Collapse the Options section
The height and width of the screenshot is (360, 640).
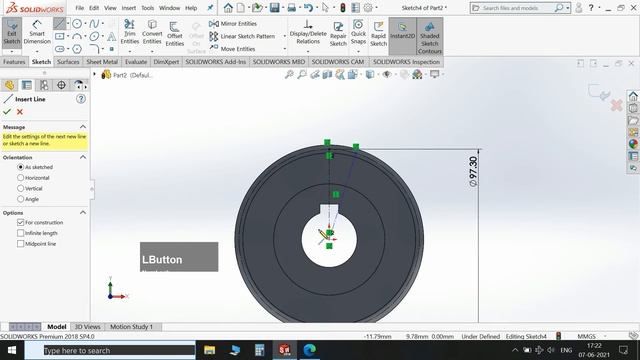[x=83, y=213]
